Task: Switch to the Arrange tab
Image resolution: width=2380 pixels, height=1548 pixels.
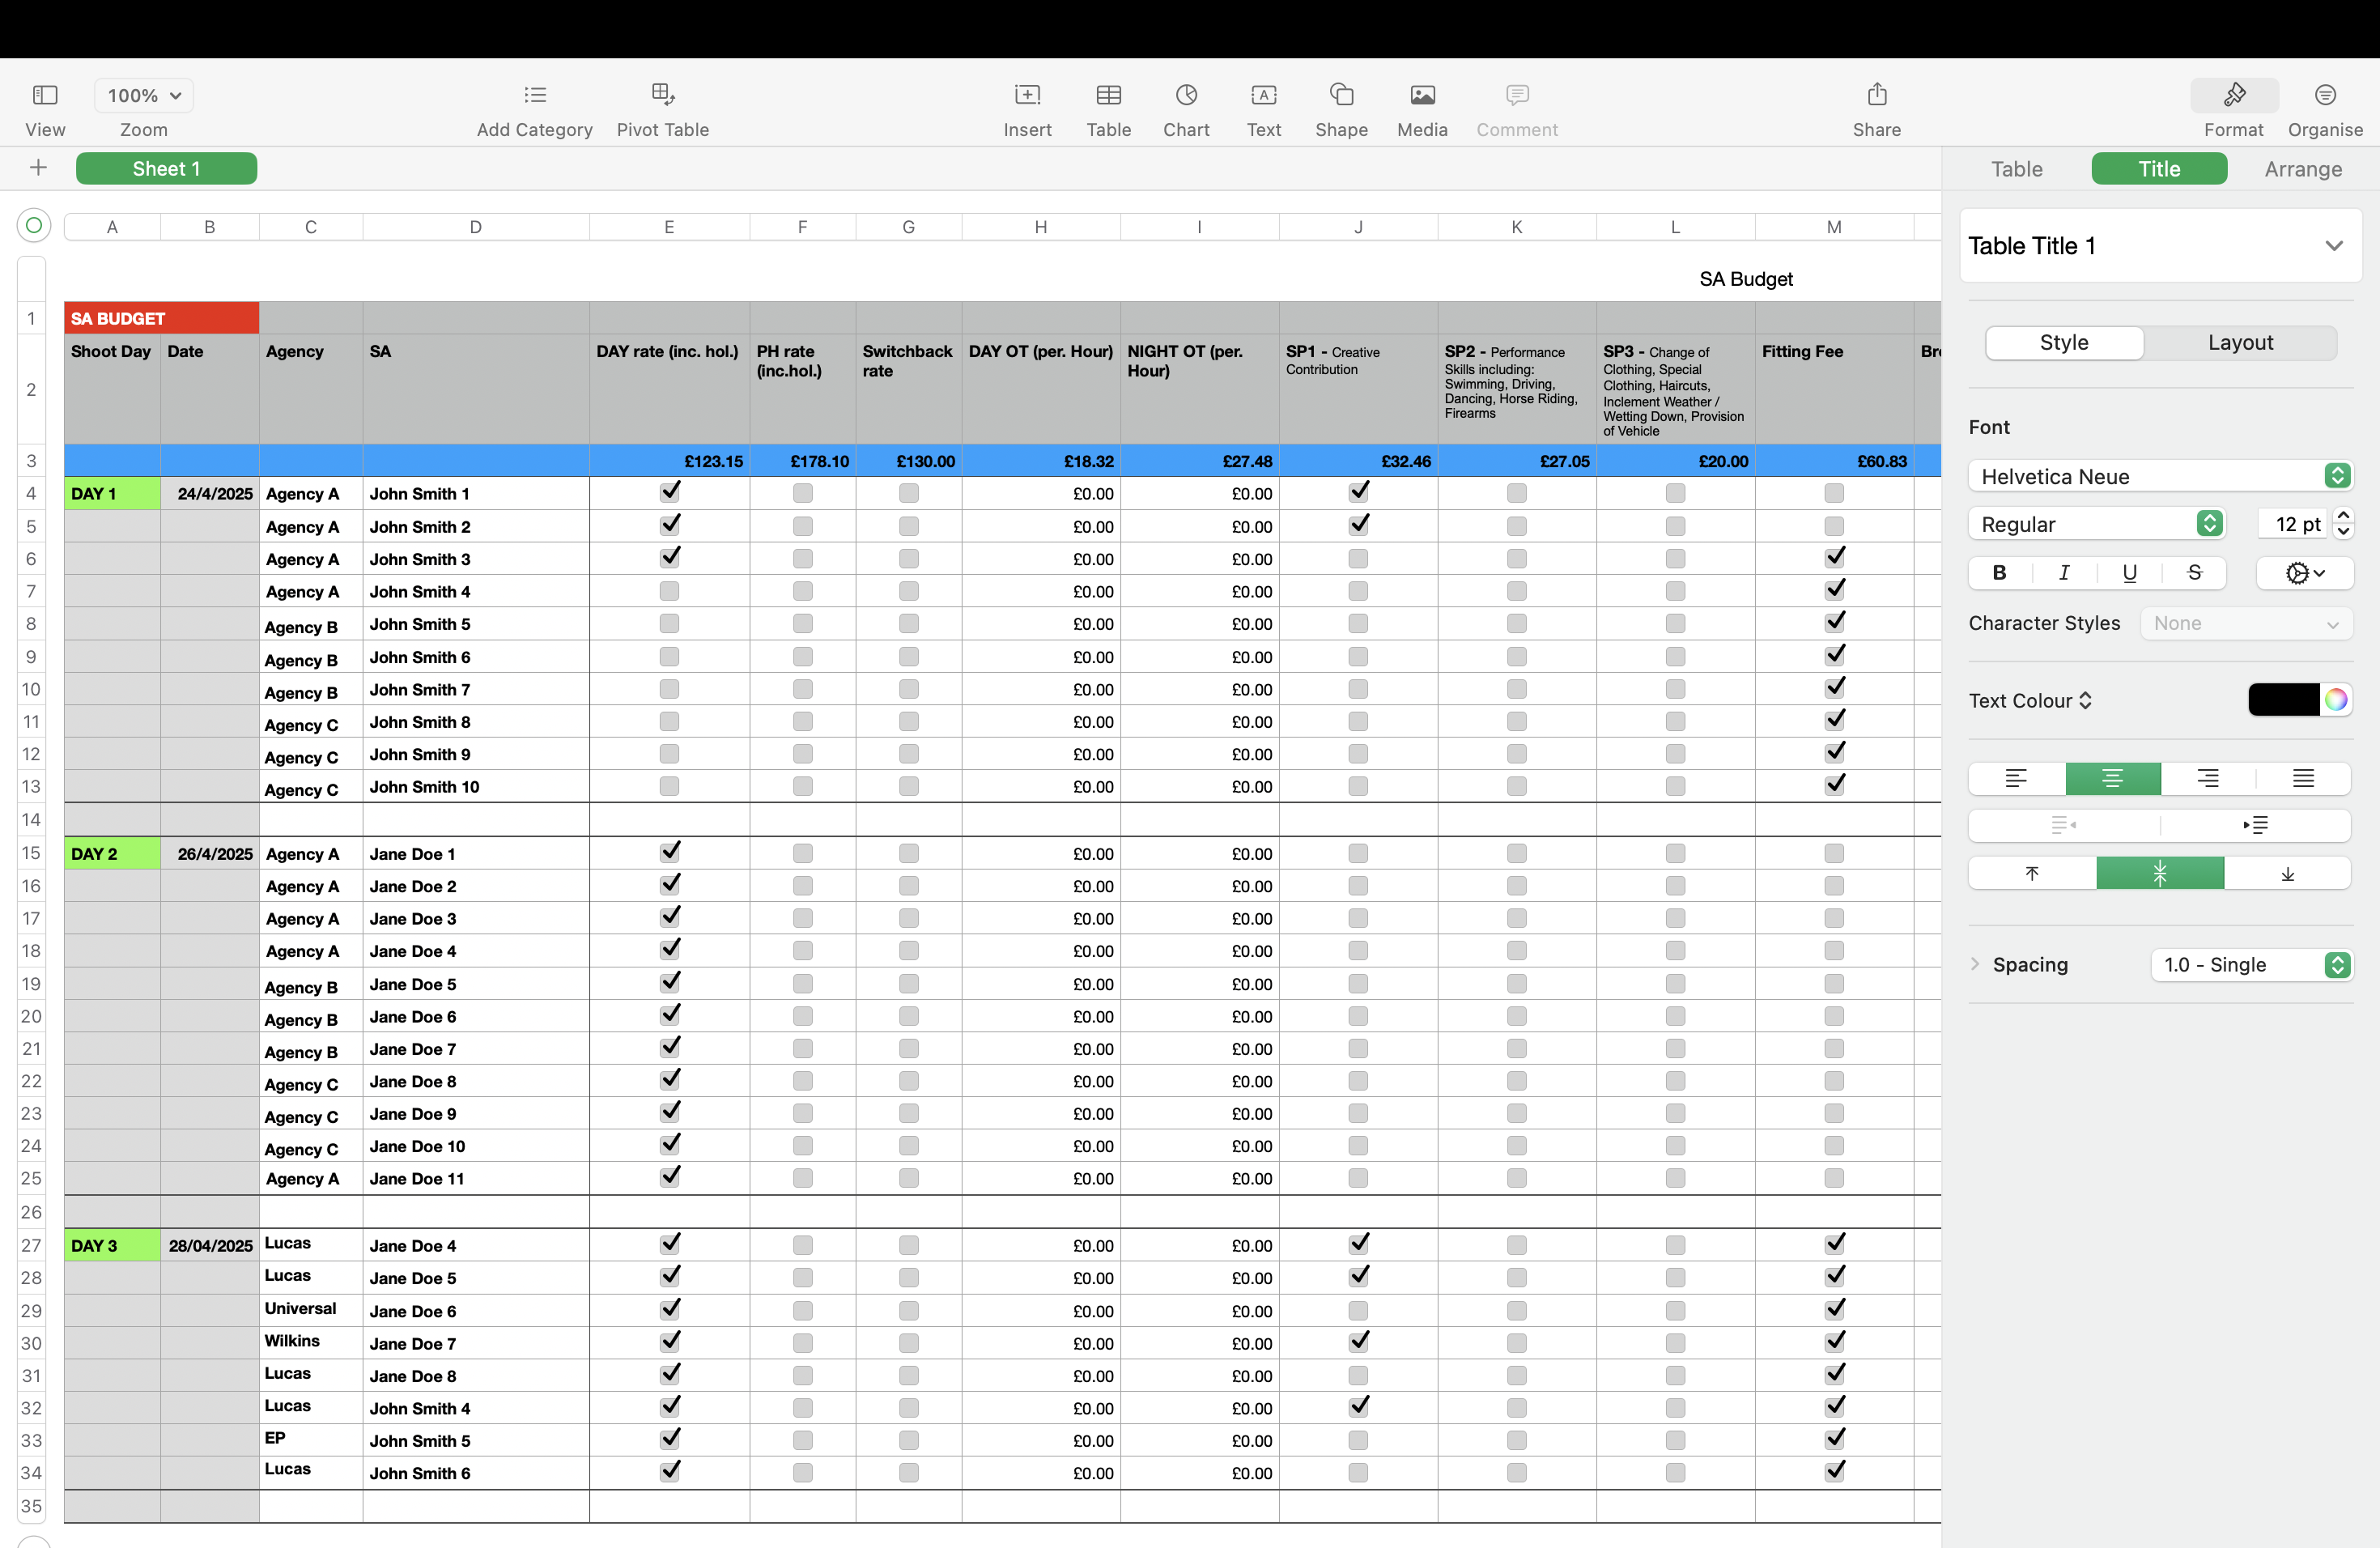Action: click(2303, 169)
